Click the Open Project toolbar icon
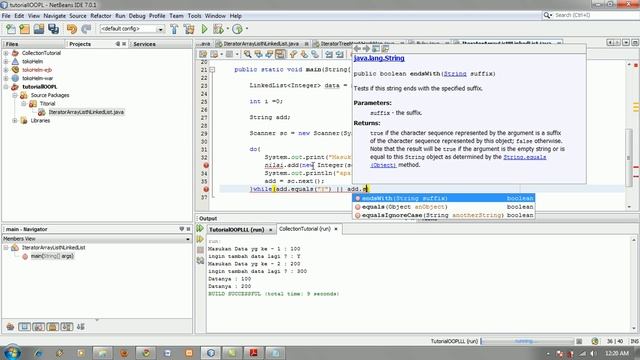The height and width of the screenshot is (360, 640). (x=39, y=29)
